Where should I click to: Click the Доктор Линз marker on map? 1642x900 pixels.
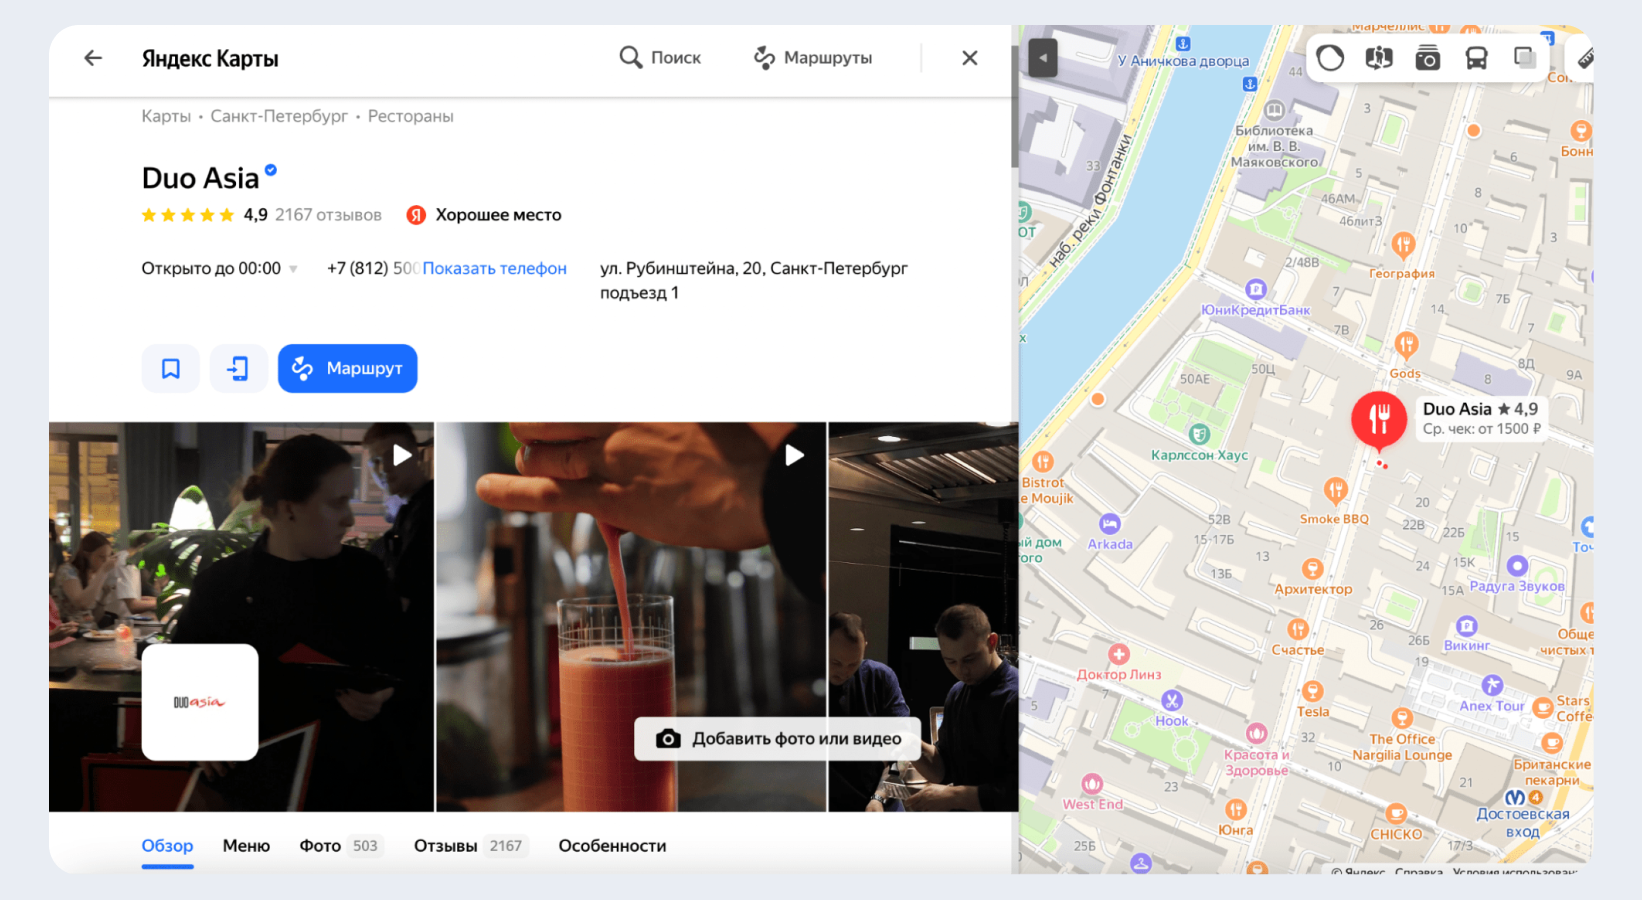click(1119, 654)
